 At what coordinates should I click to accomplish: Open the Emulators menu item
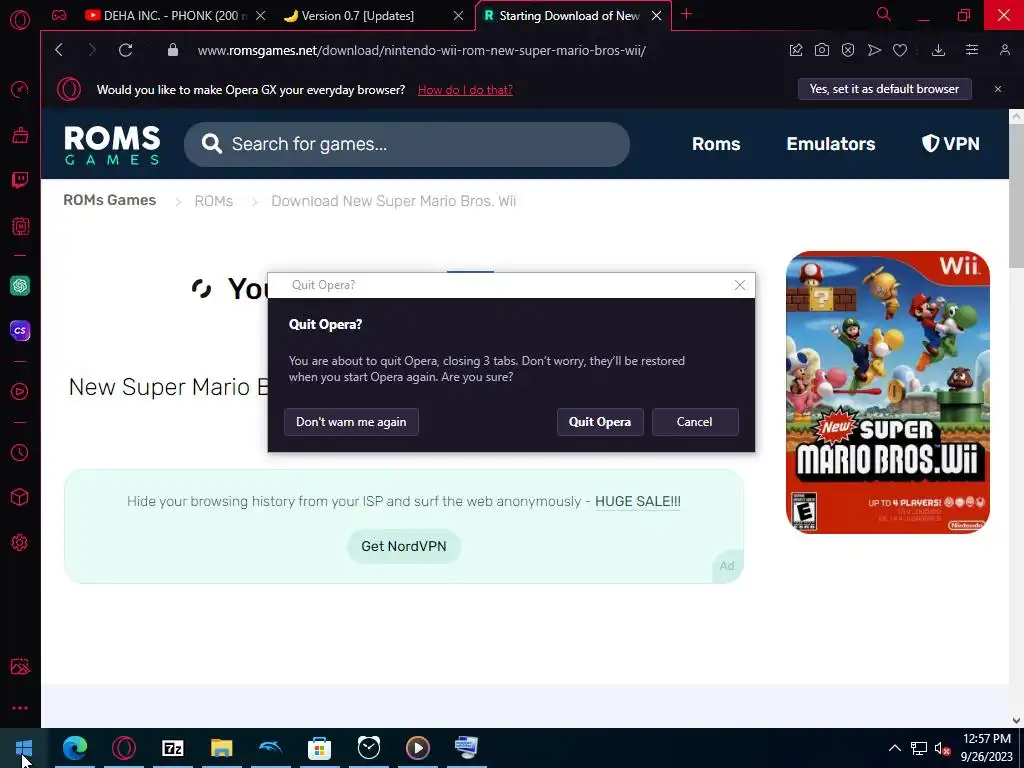point(831,144)
